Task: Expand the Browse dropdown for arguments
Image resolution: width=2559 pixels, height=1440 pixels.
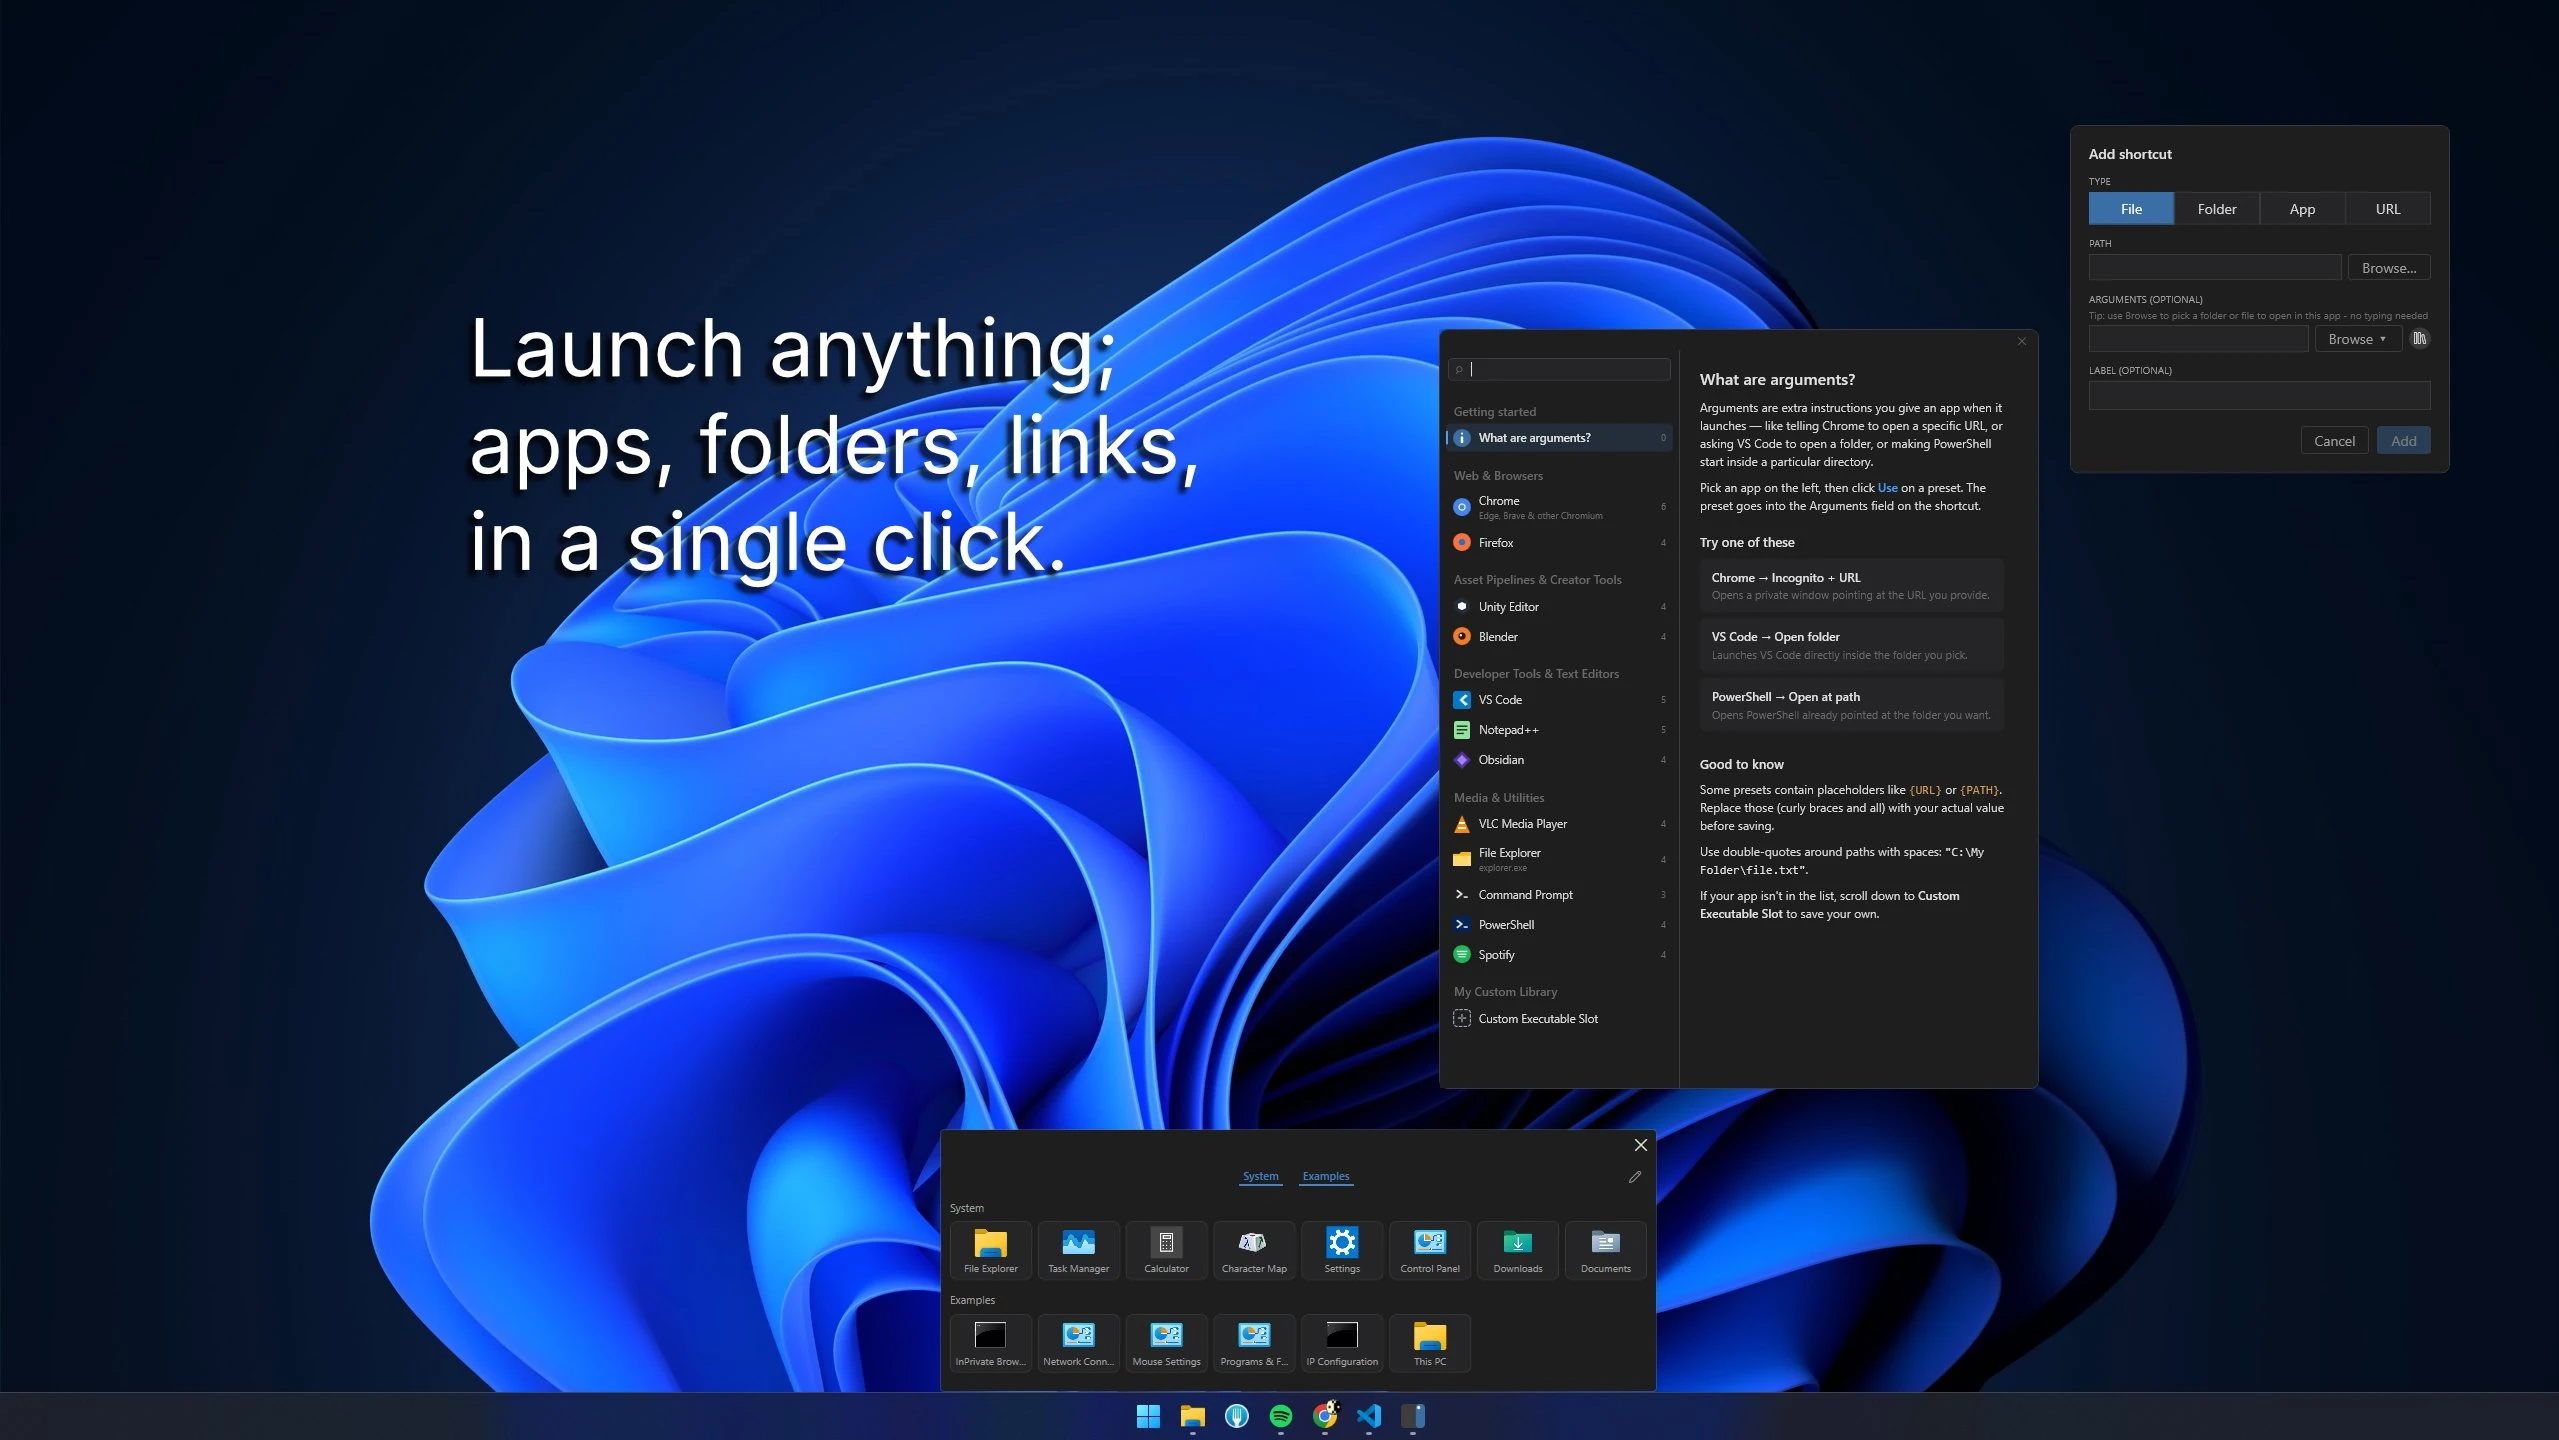Action: pos(2357,339)
